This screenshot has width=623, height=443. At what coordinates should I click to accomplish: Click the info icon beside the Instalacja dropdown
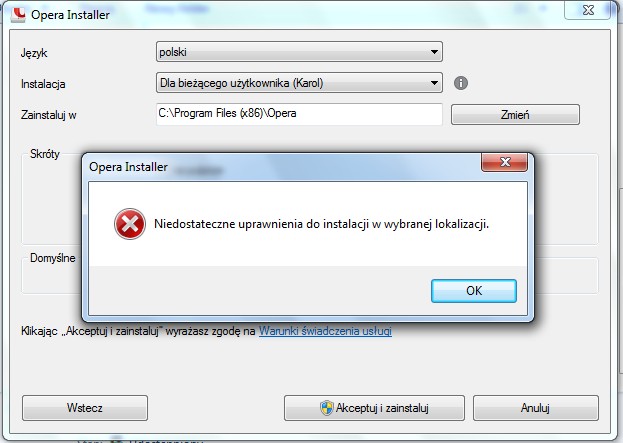[x=460, y=83]
